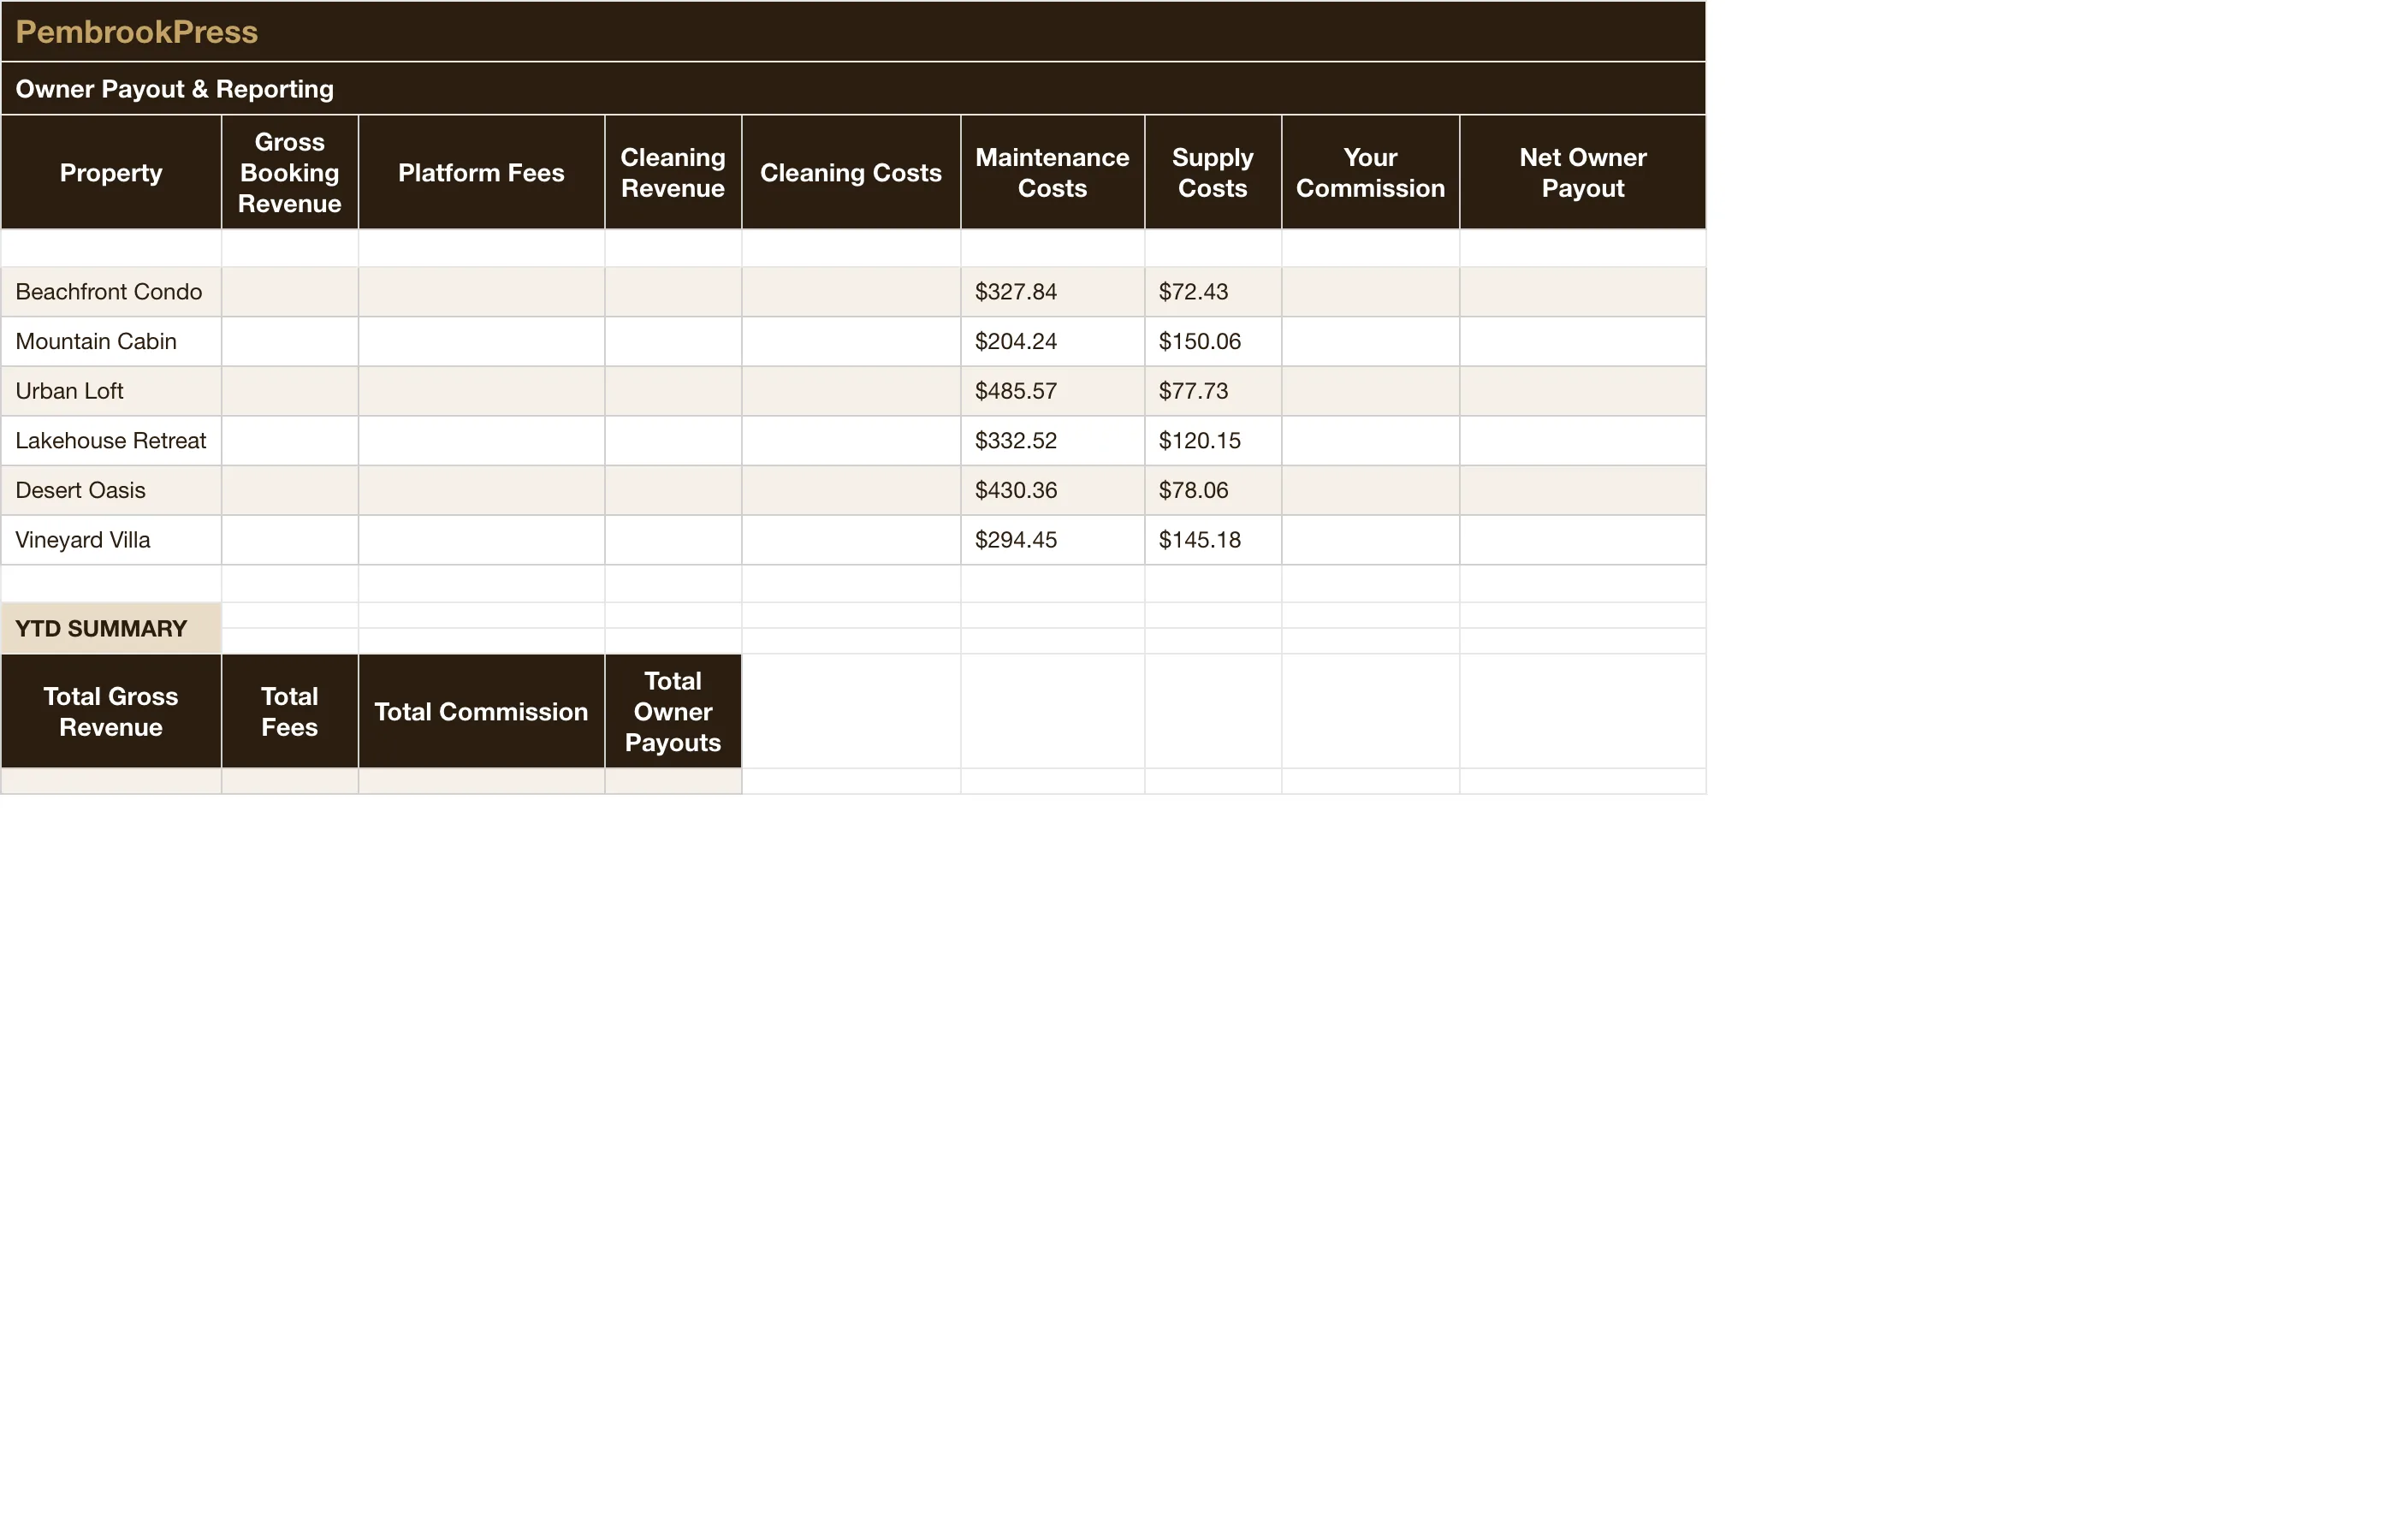Click the Lakehouse Retreat property cell
The height and width of the screenshot is (1540, 2396).
click(x=111, y=440)
